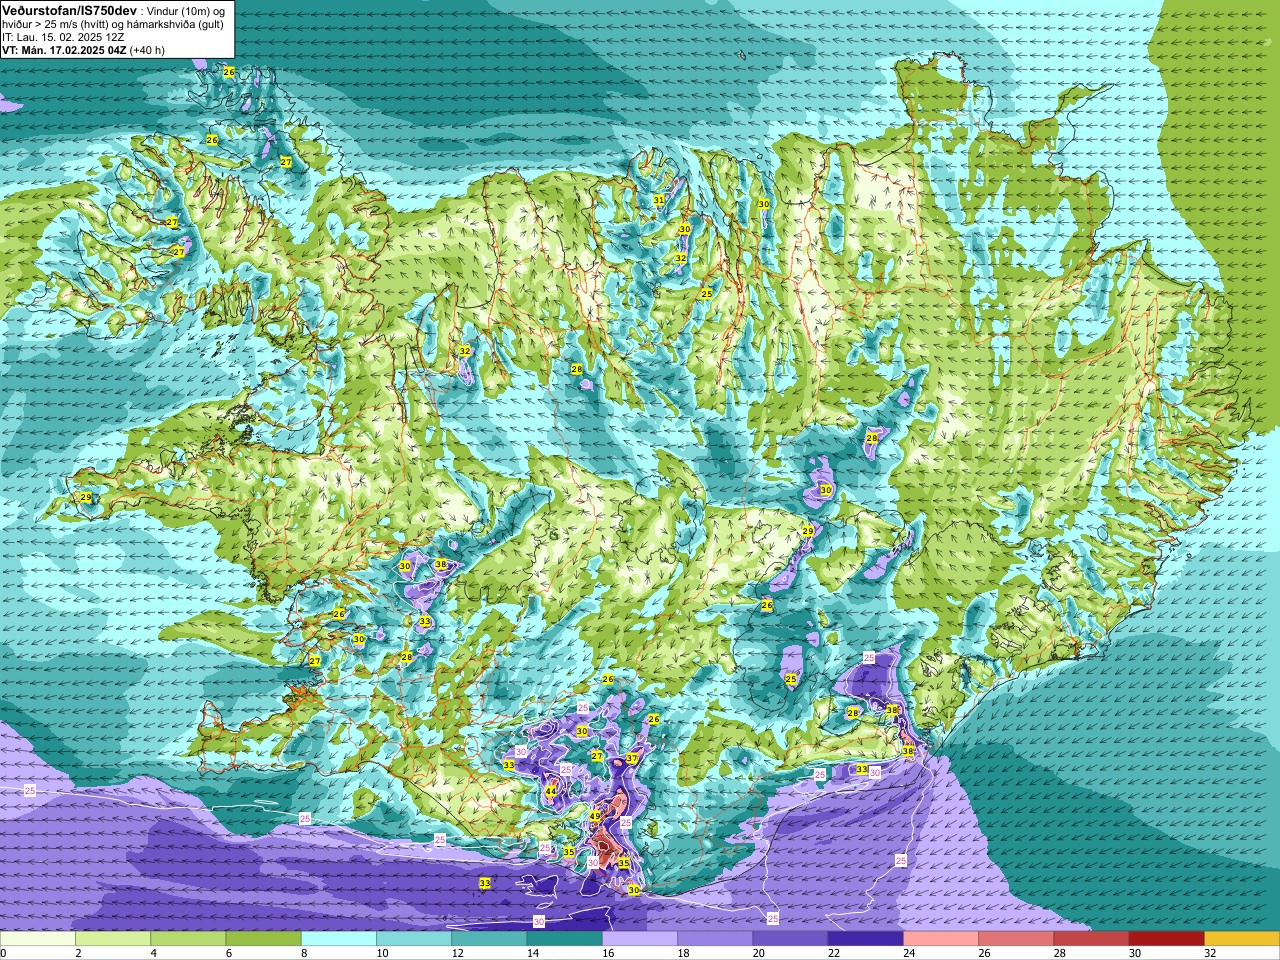Click the '20' tick on legend scale

759,953
